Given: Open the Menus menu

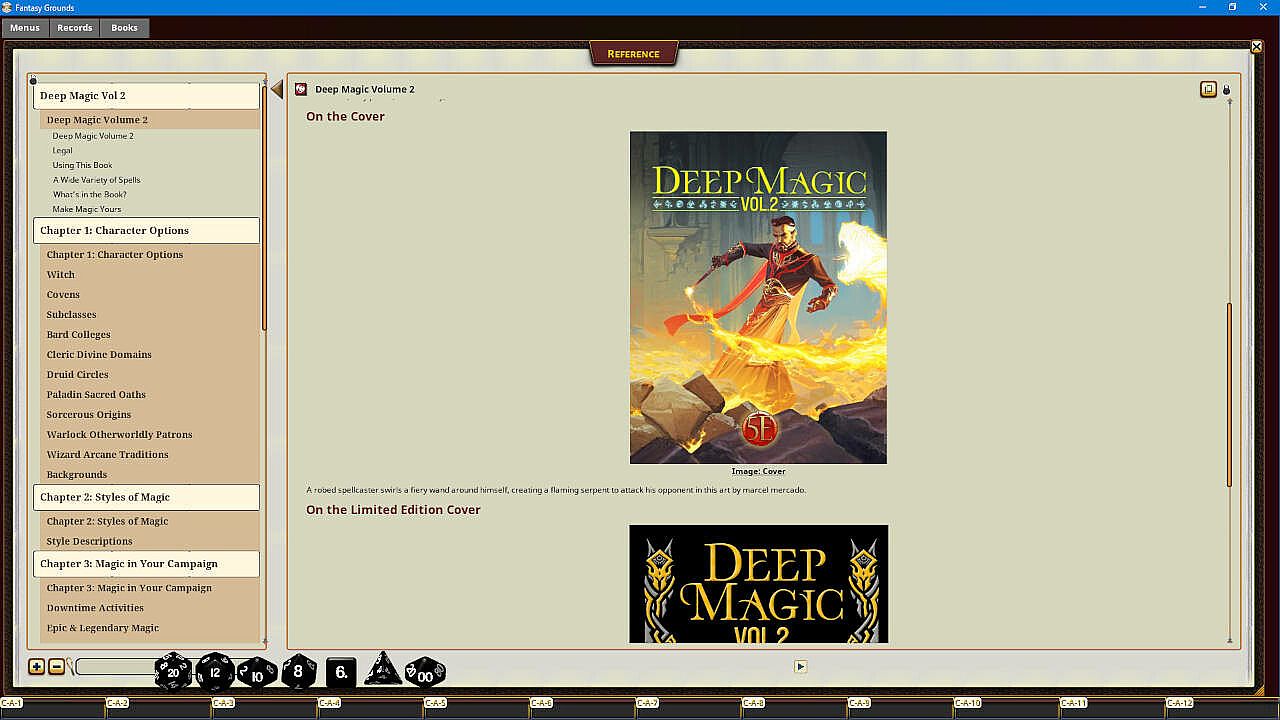Looking at the screenshot, I should tap(25, 28).
